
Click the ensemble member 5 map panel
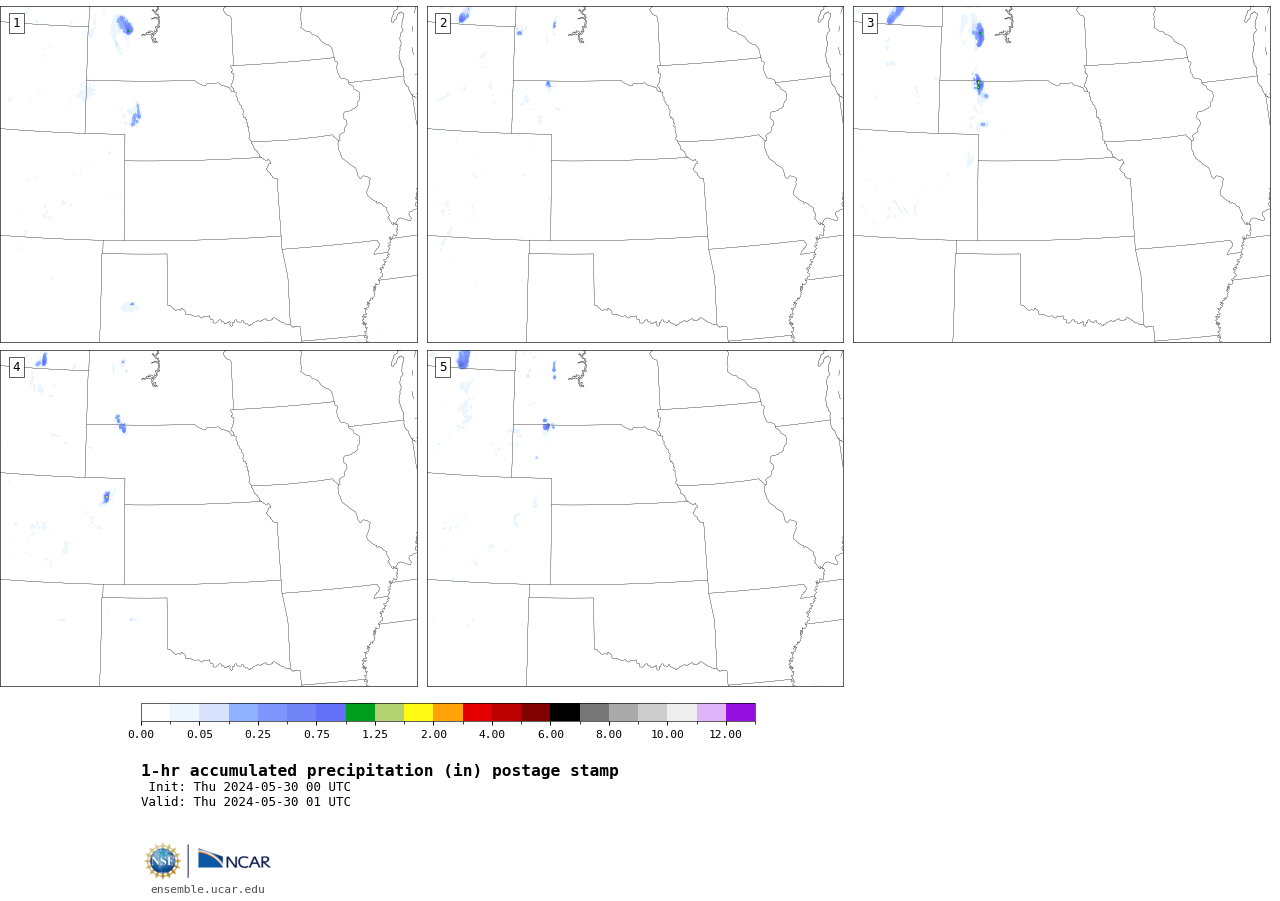click(635, 518)
